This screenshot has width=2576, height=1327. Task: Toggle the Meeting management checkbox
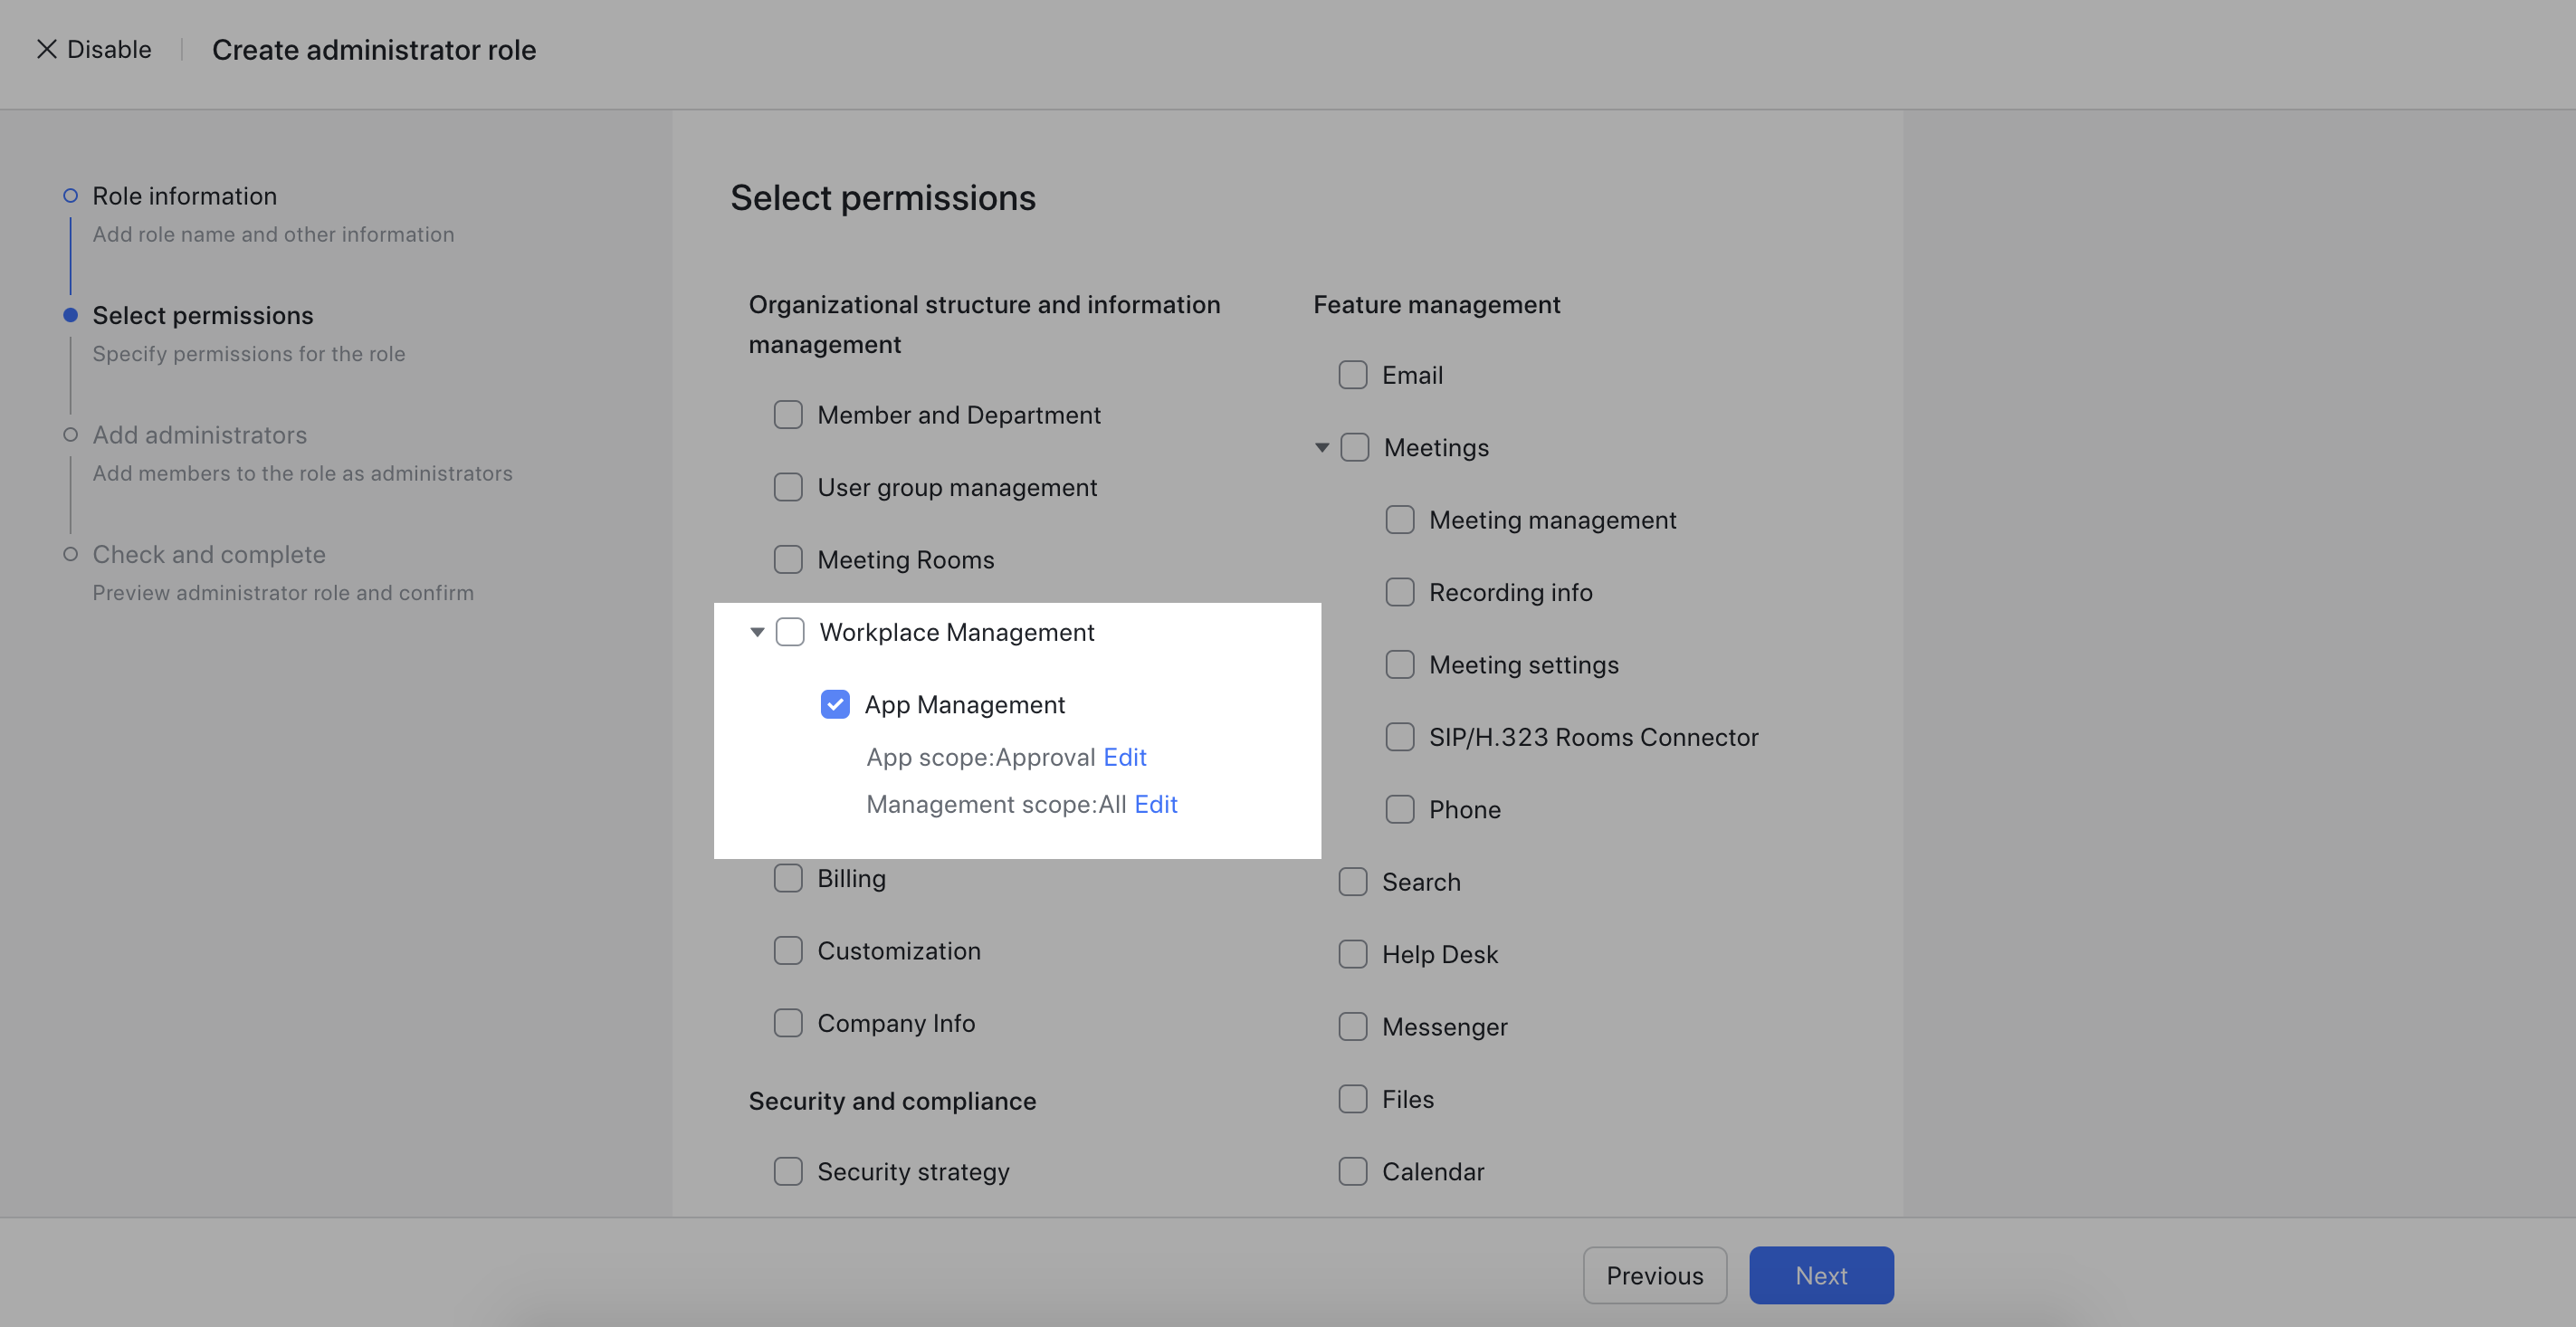click(x=1398, y=520)
